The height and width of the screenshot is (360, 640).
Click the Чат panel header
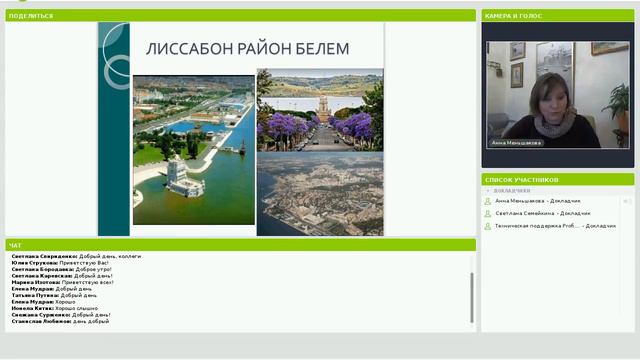240,245
